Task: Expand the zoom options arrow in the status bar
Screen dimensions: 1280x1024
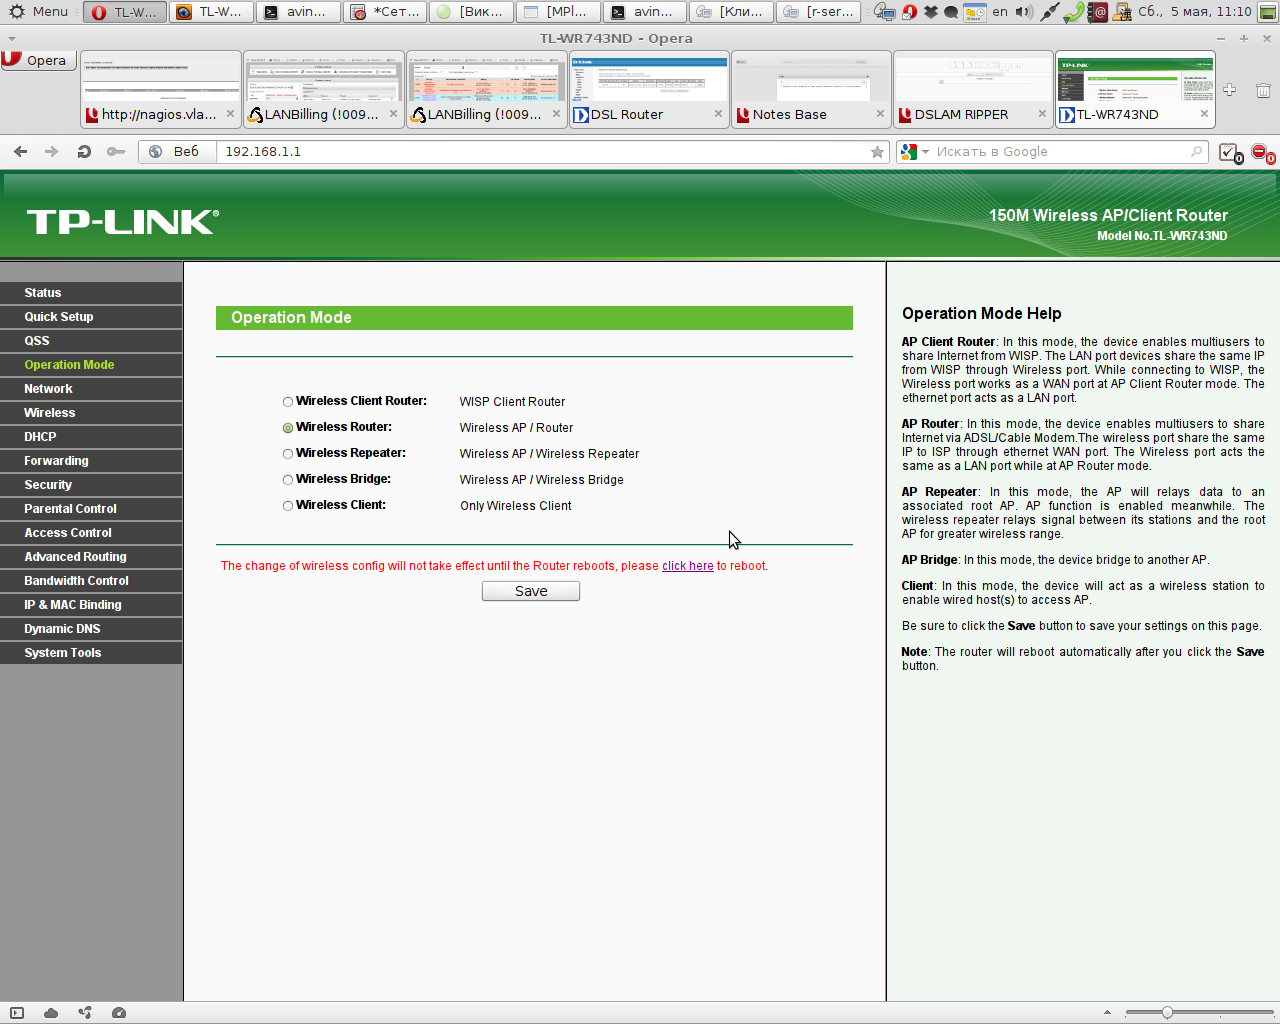Action: click(1107, 1013)
